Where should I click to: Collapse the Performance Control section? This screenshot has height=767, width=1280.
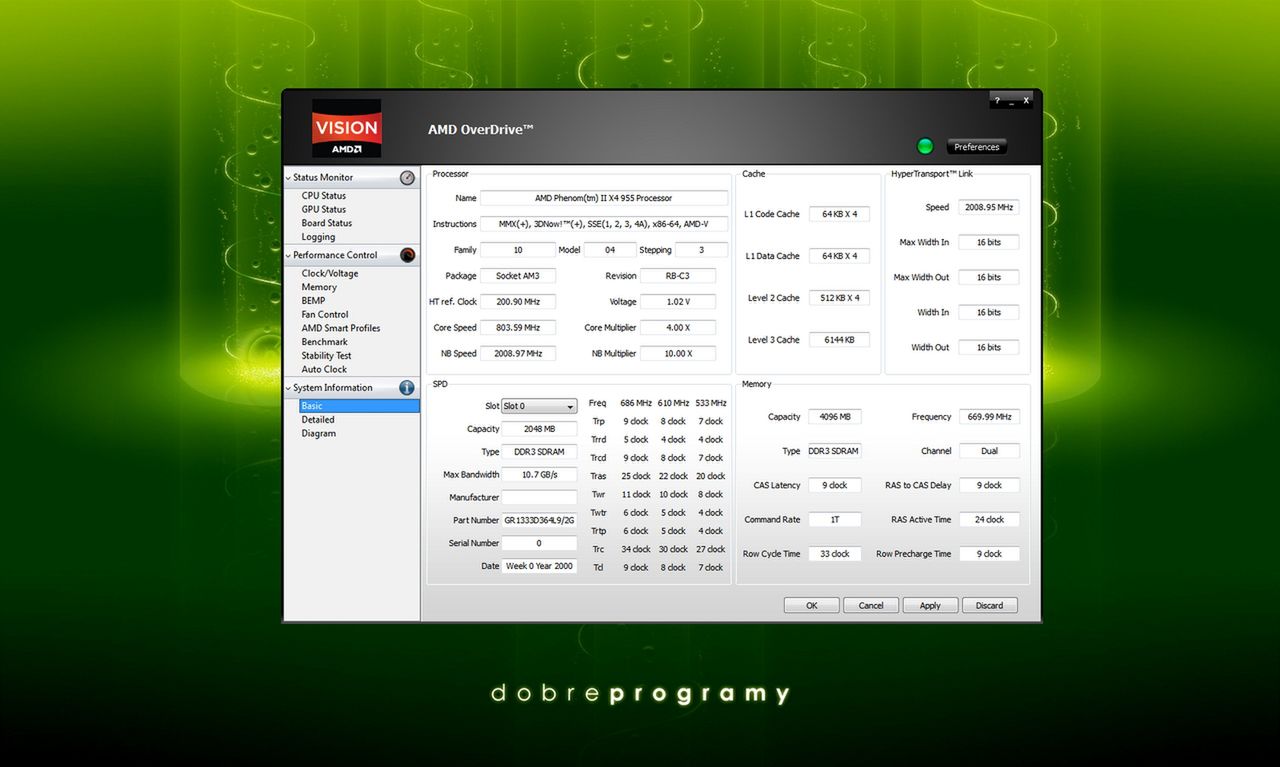coord(287,254)
